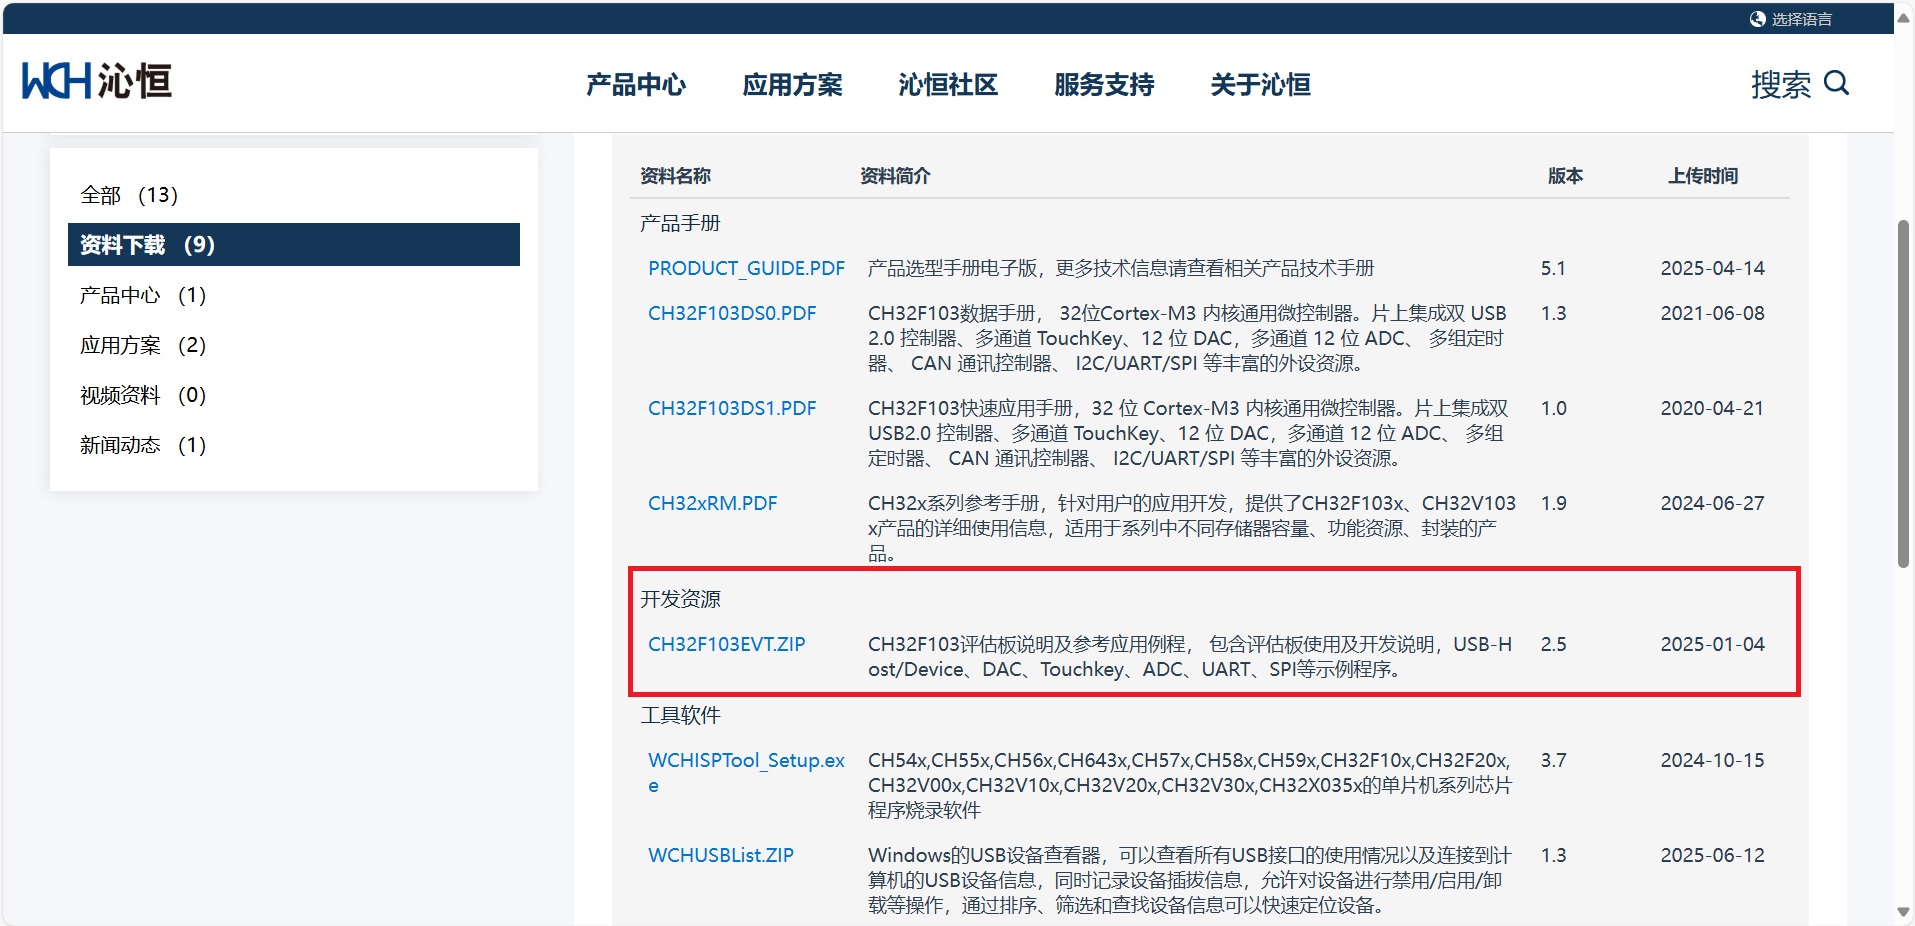Click the upload date 2025-06-12
1915x926 pixels.
[x=1712, y=855]
